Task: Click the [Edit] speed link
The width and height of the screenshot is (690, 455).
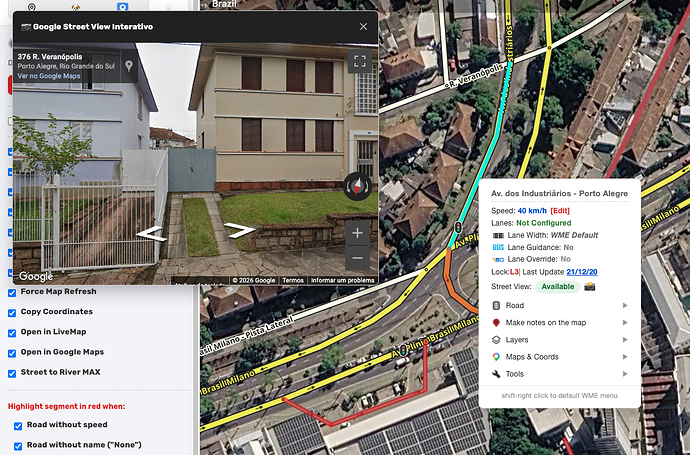Action: coord(560,211)
